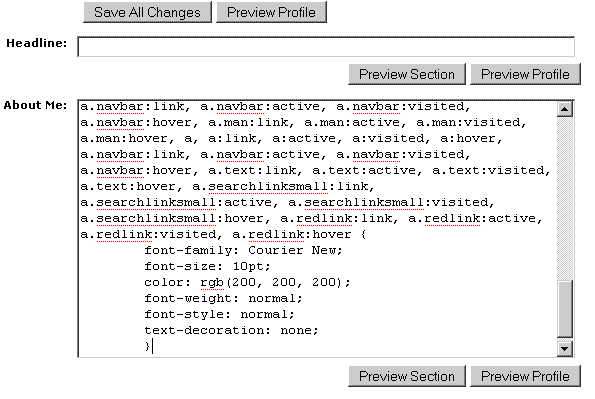Place cursor on the font-size 10pt line

click(x=207, y=267)
